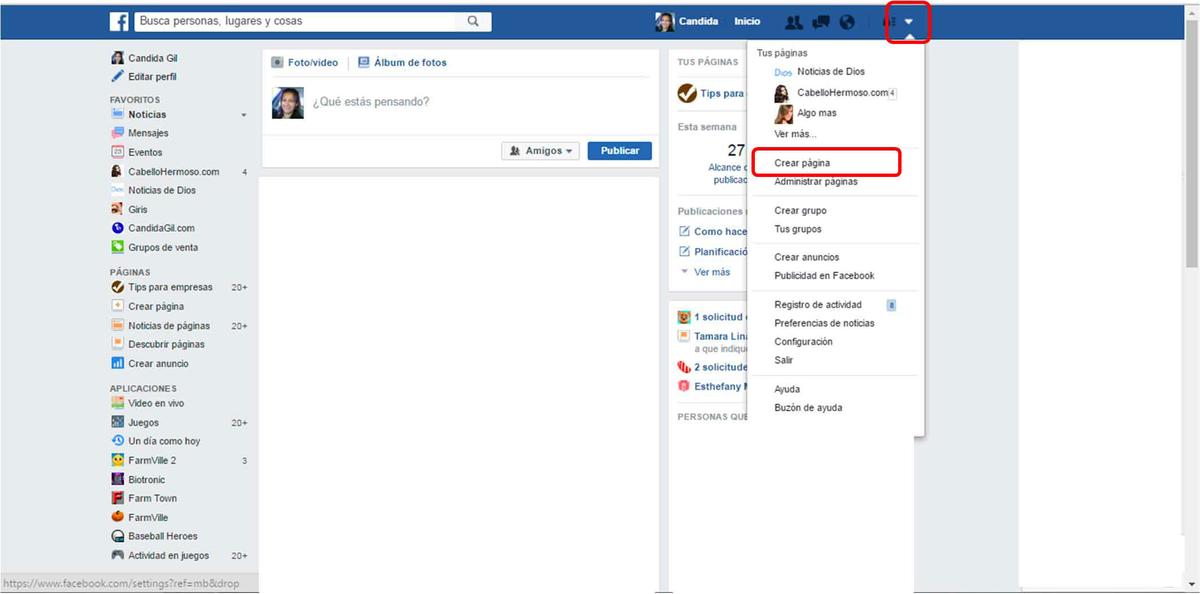Switch to Álbum de fotos tab
1200x594 pixels.
pos(402,62)
